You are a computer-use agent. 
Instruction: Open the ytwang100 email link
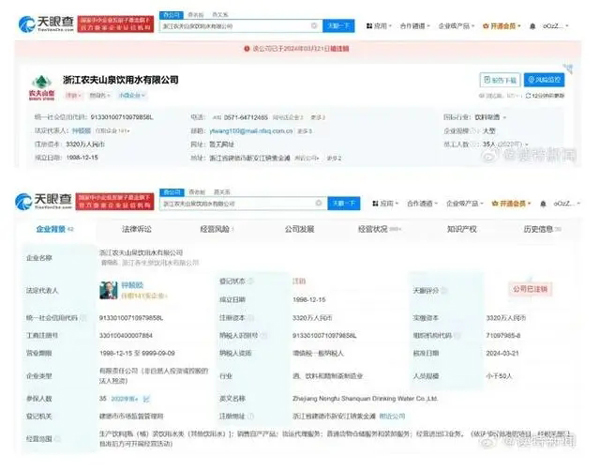click(x=251, y=131)
